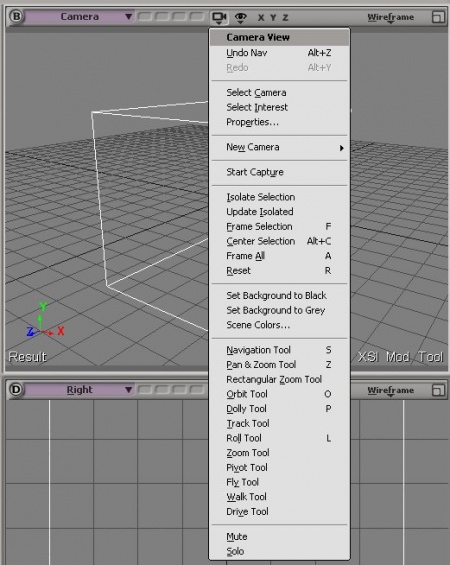The height and width of the screenshot is (565, 450).
Task: Choose Isolate Selection in the menu
Action: coord(279,197)
